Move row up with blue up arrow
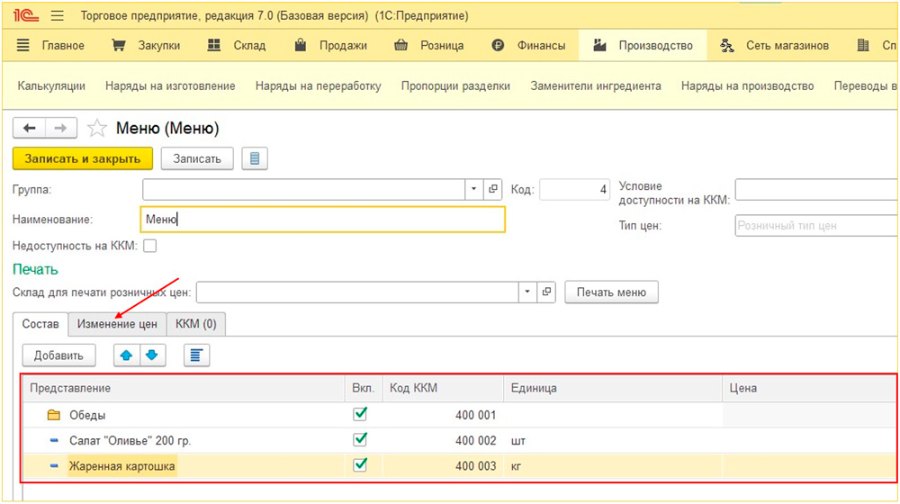 point(126,355)
